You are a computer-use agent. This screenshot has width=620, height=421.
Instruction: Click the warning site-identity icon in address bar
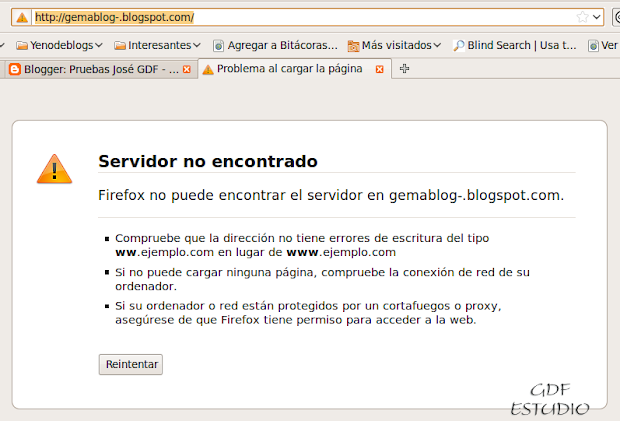click(x=22, y=17)
